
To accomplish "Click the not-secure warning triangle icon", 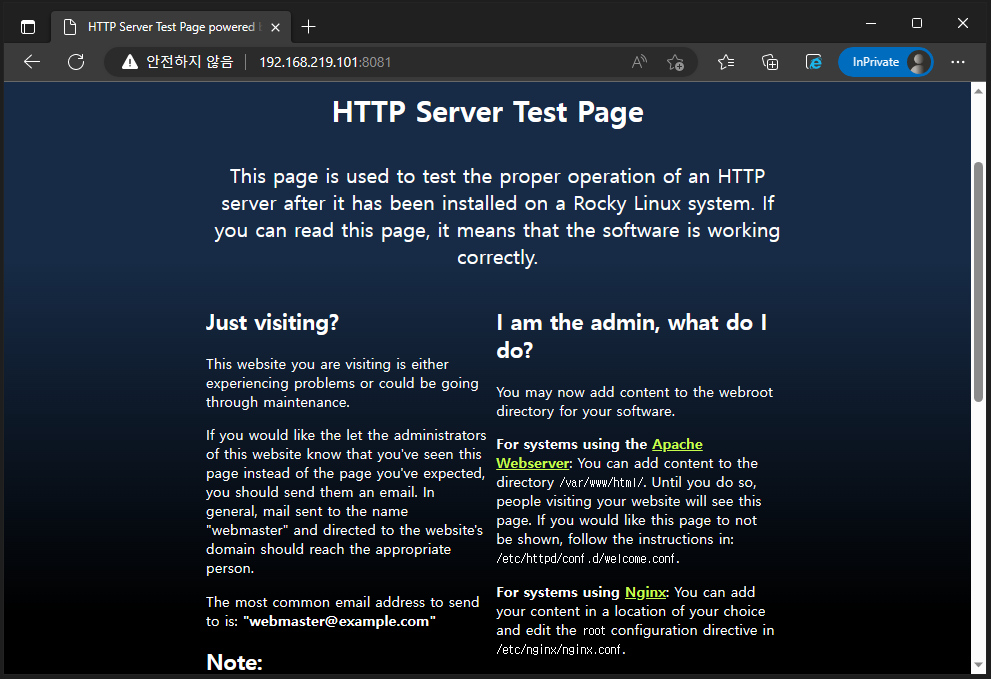I will point(130,62).
